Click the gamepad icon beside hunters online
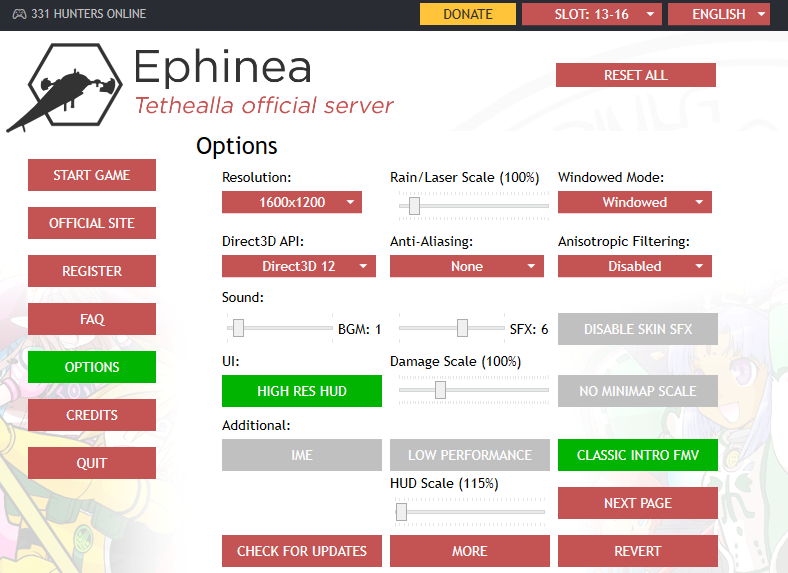 (19, 14)
